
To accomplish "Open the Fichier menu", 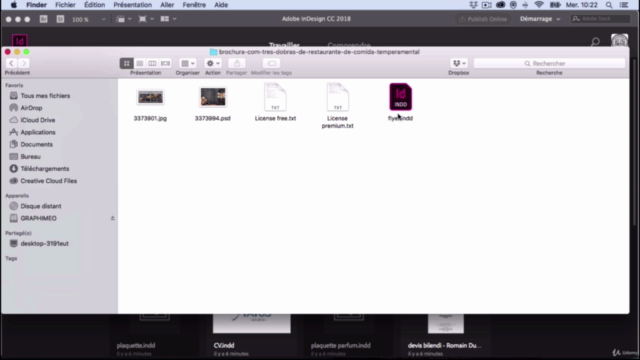I will coord(65,5).
